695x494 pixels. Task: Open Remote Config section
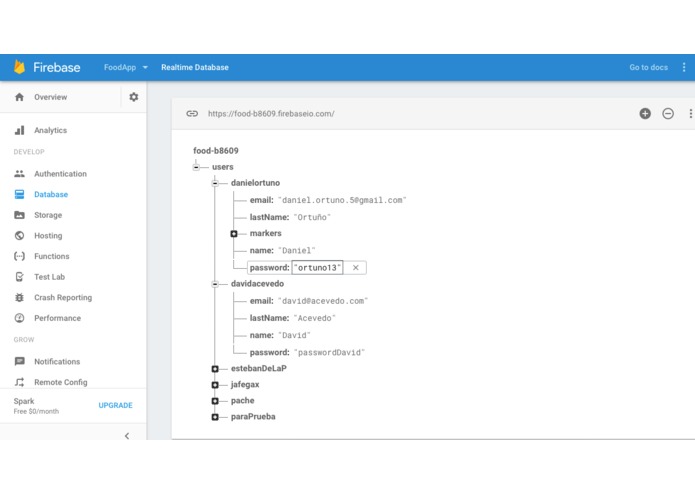(60, 382)
